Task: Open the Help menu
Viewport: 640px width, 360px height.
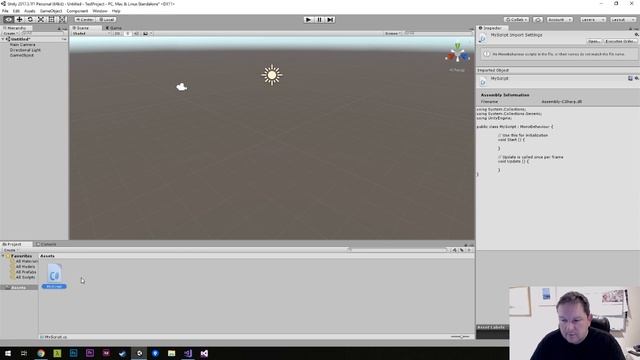Action: click(x=116, y=11)
